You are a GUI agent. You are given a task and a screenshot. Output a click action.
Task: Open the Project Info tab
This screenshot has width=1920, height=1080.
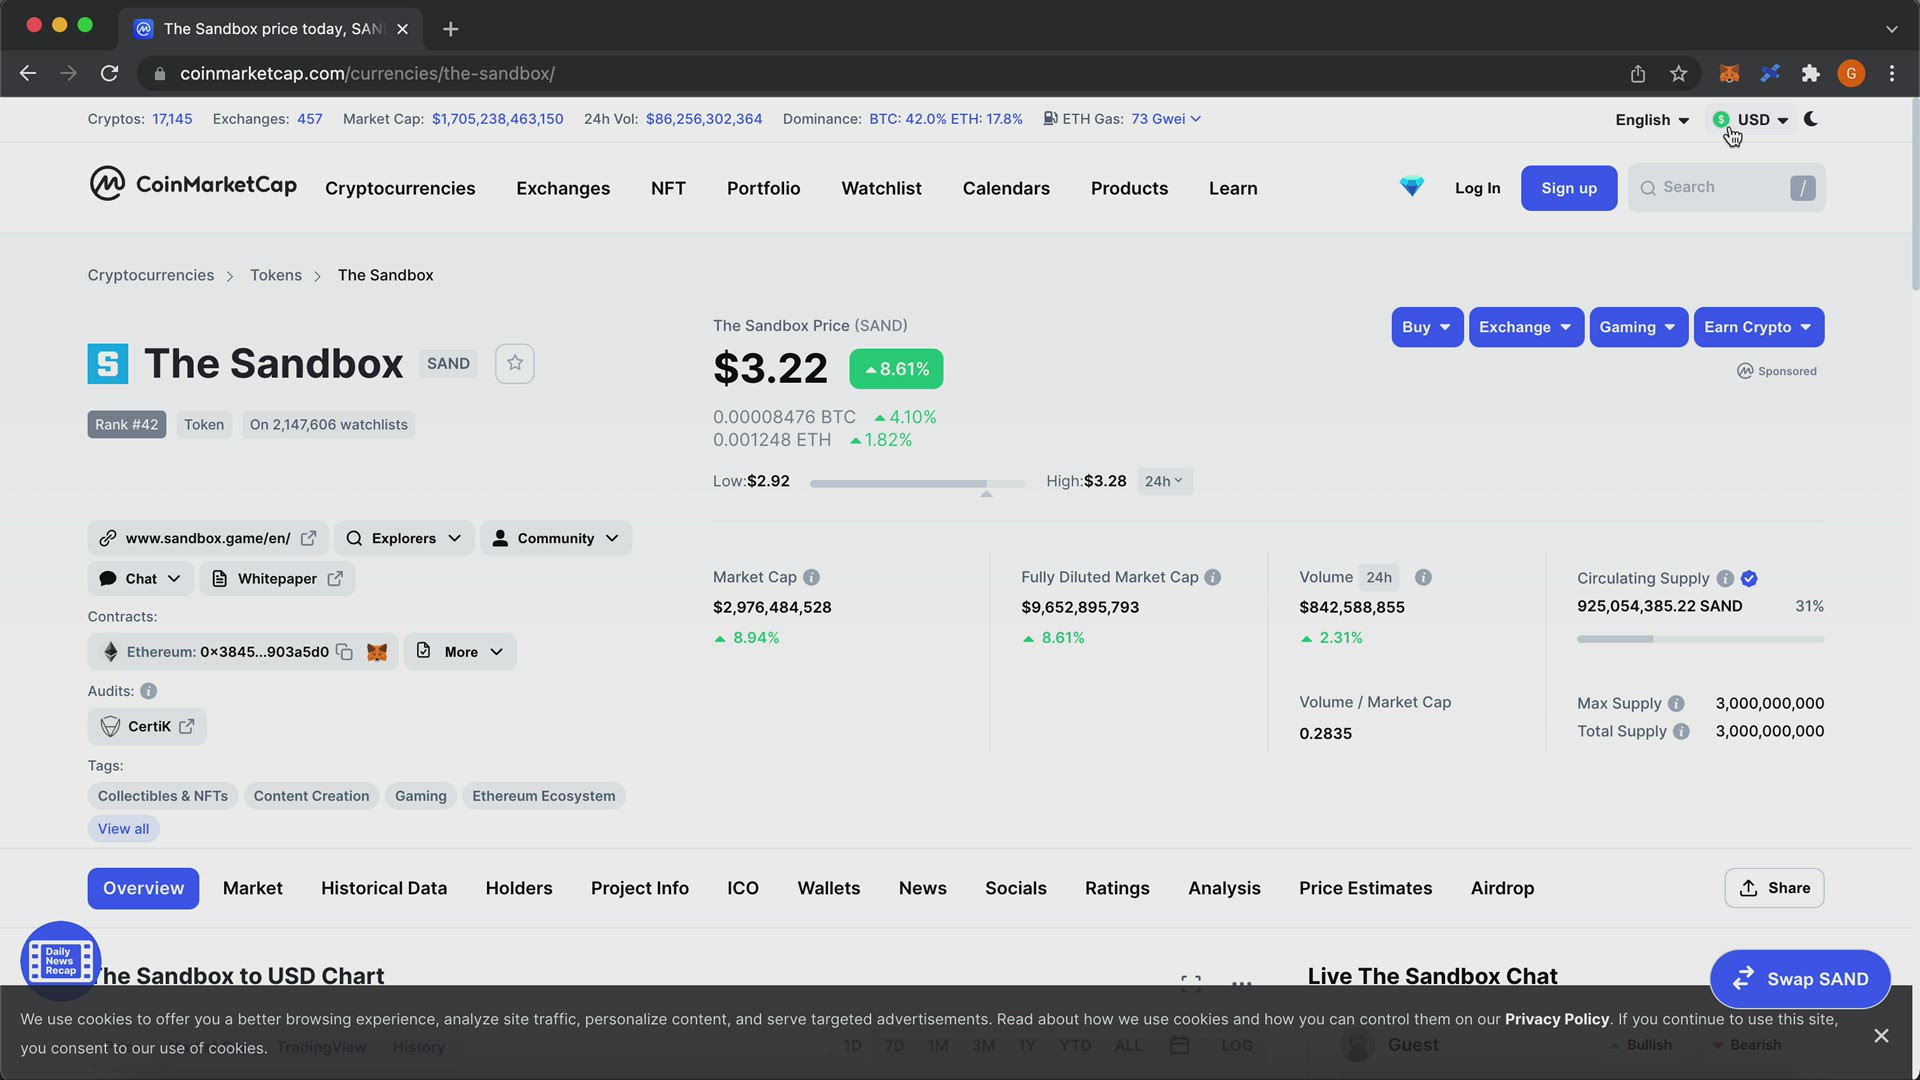pos(640,888)
